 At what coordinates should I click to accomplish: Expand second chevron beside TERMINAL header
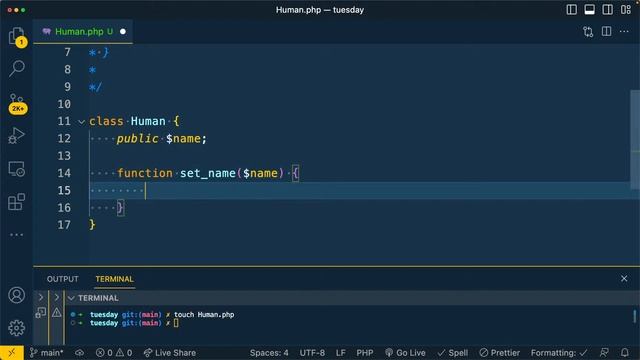[56, 297]
